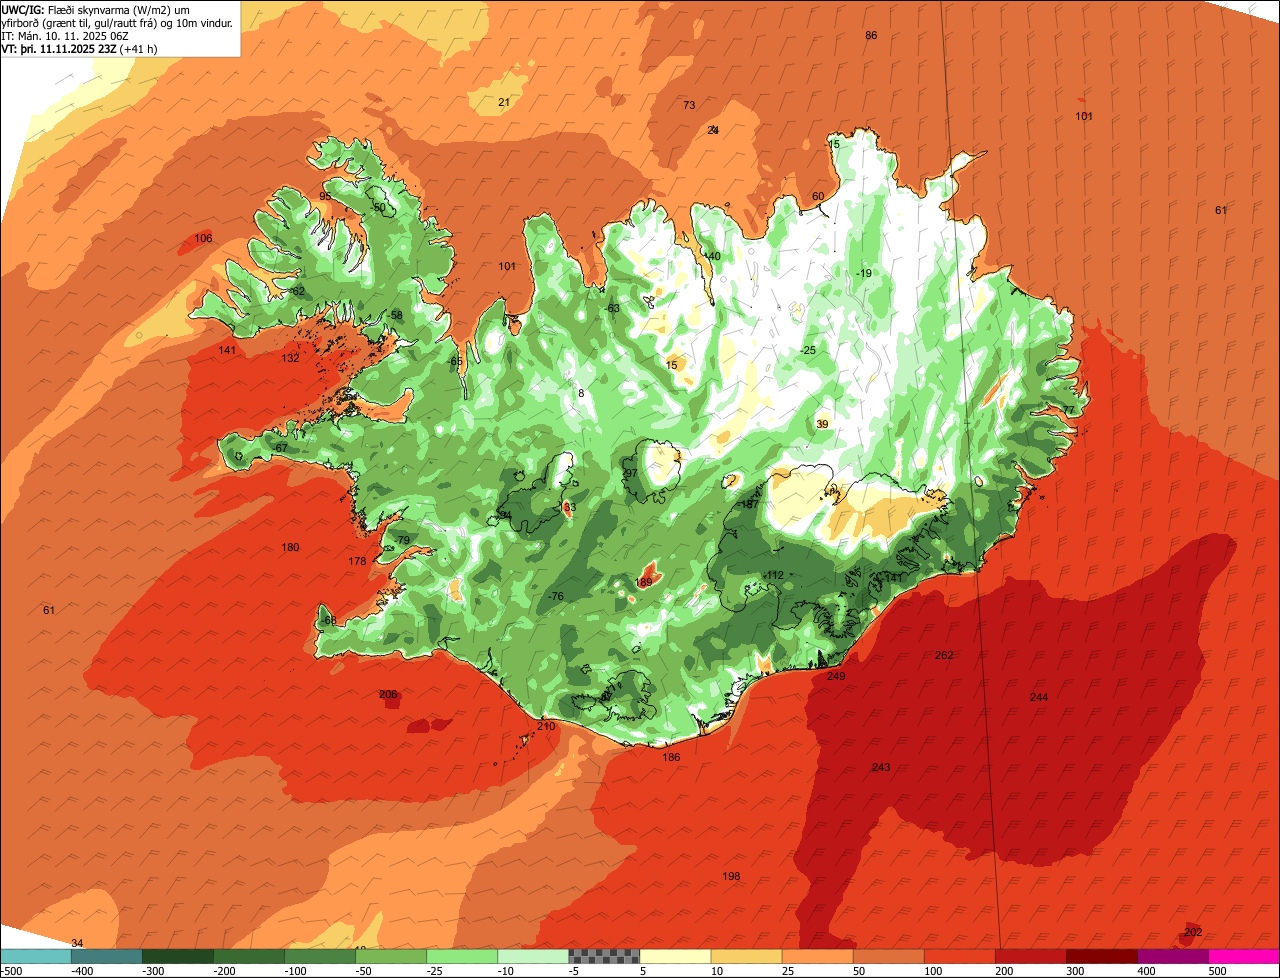Click the -19 value in northeast Iceland
Image resolution: width=1280 pixels, height=978 pixels.
tap(864, 274)
